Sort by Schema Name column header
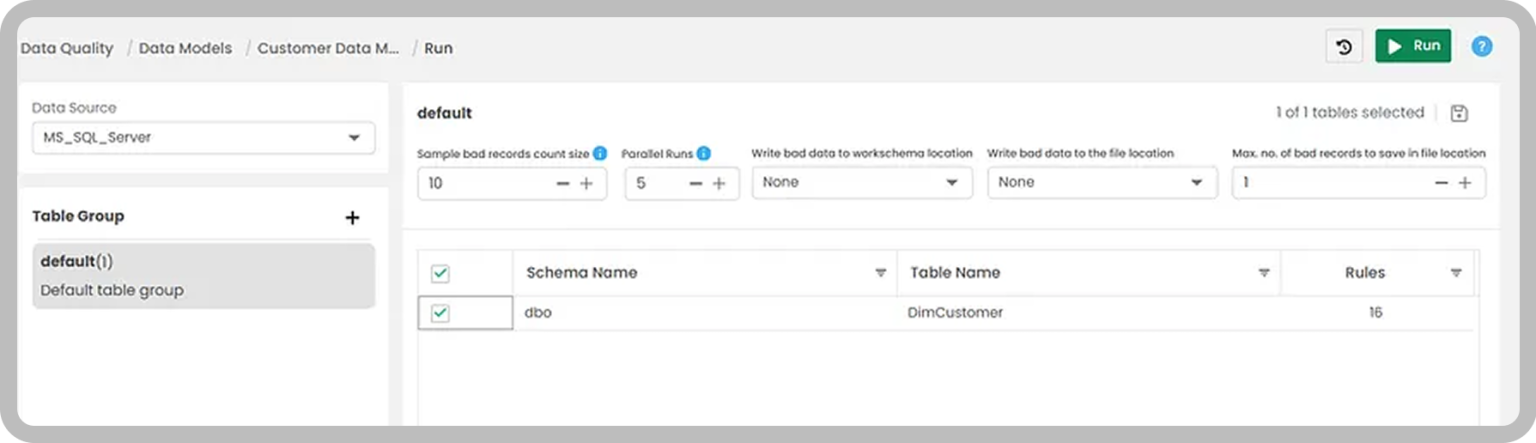 coord(582,273)
